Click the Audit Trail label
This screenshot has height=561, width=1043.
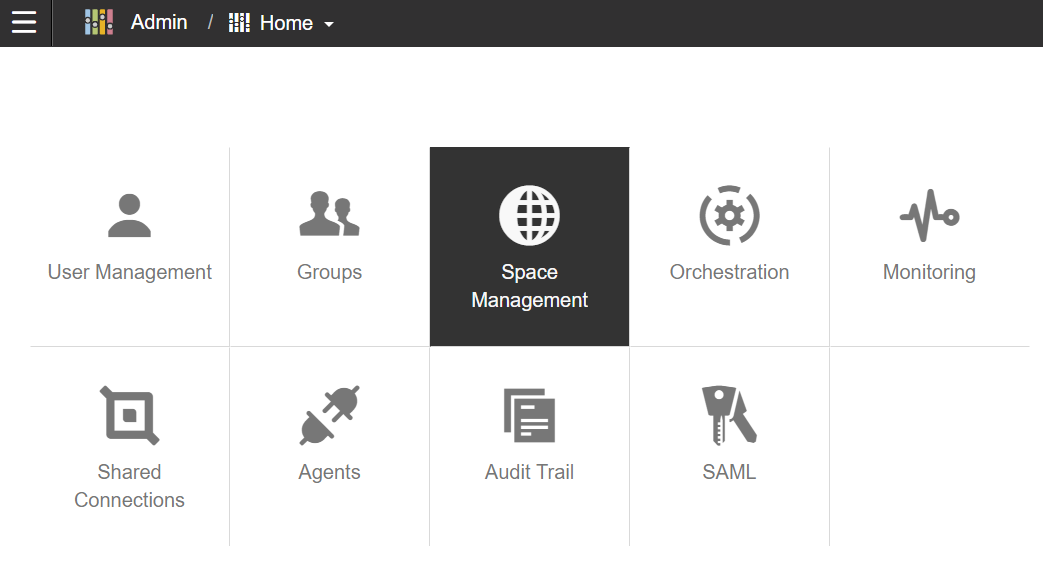pyautogui.click(x=529, y=472)
